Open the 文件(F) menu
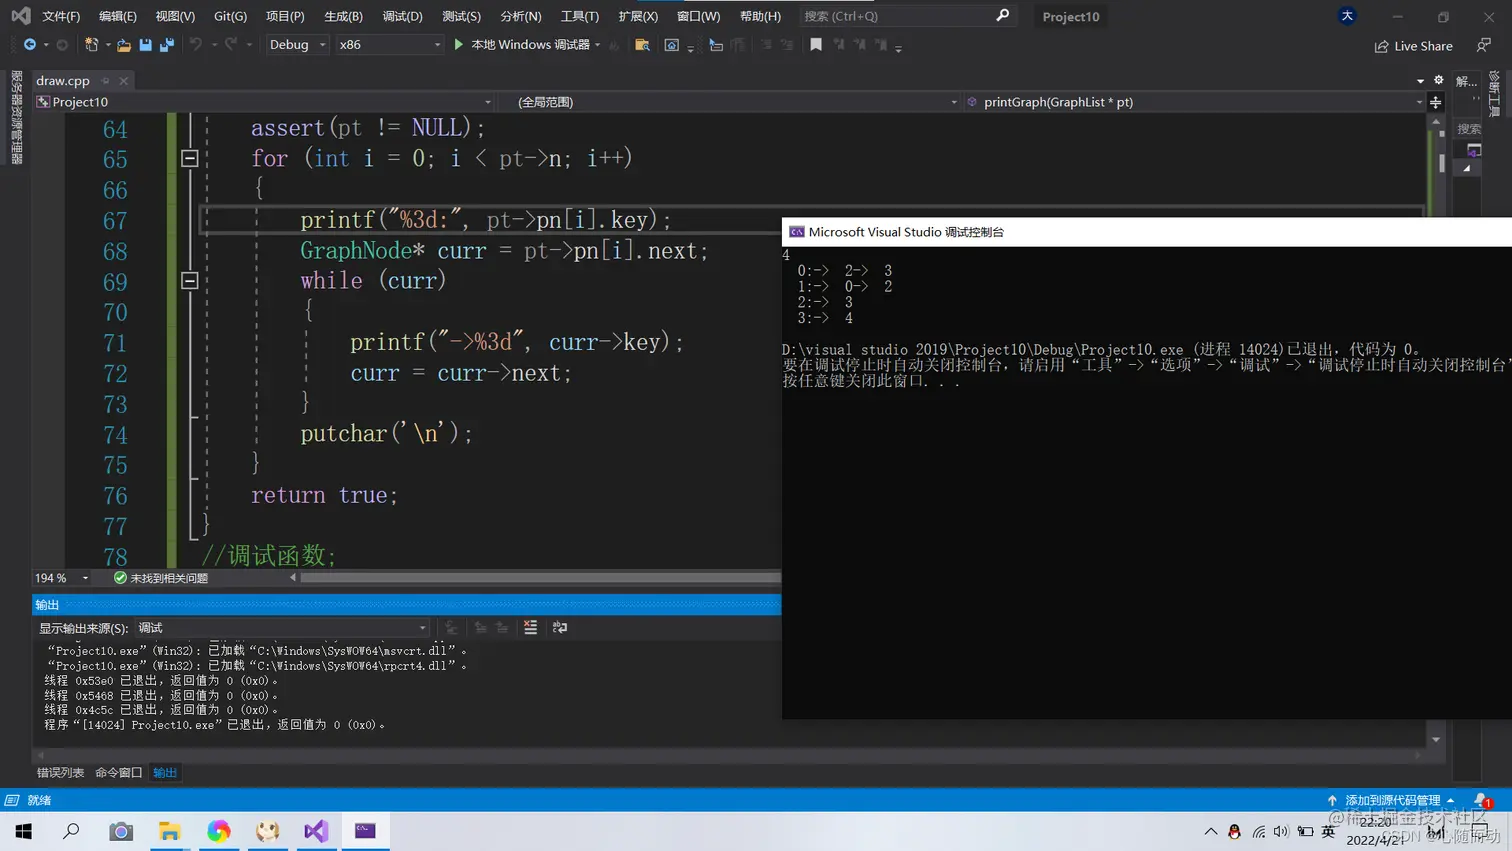 click(61, 16)
